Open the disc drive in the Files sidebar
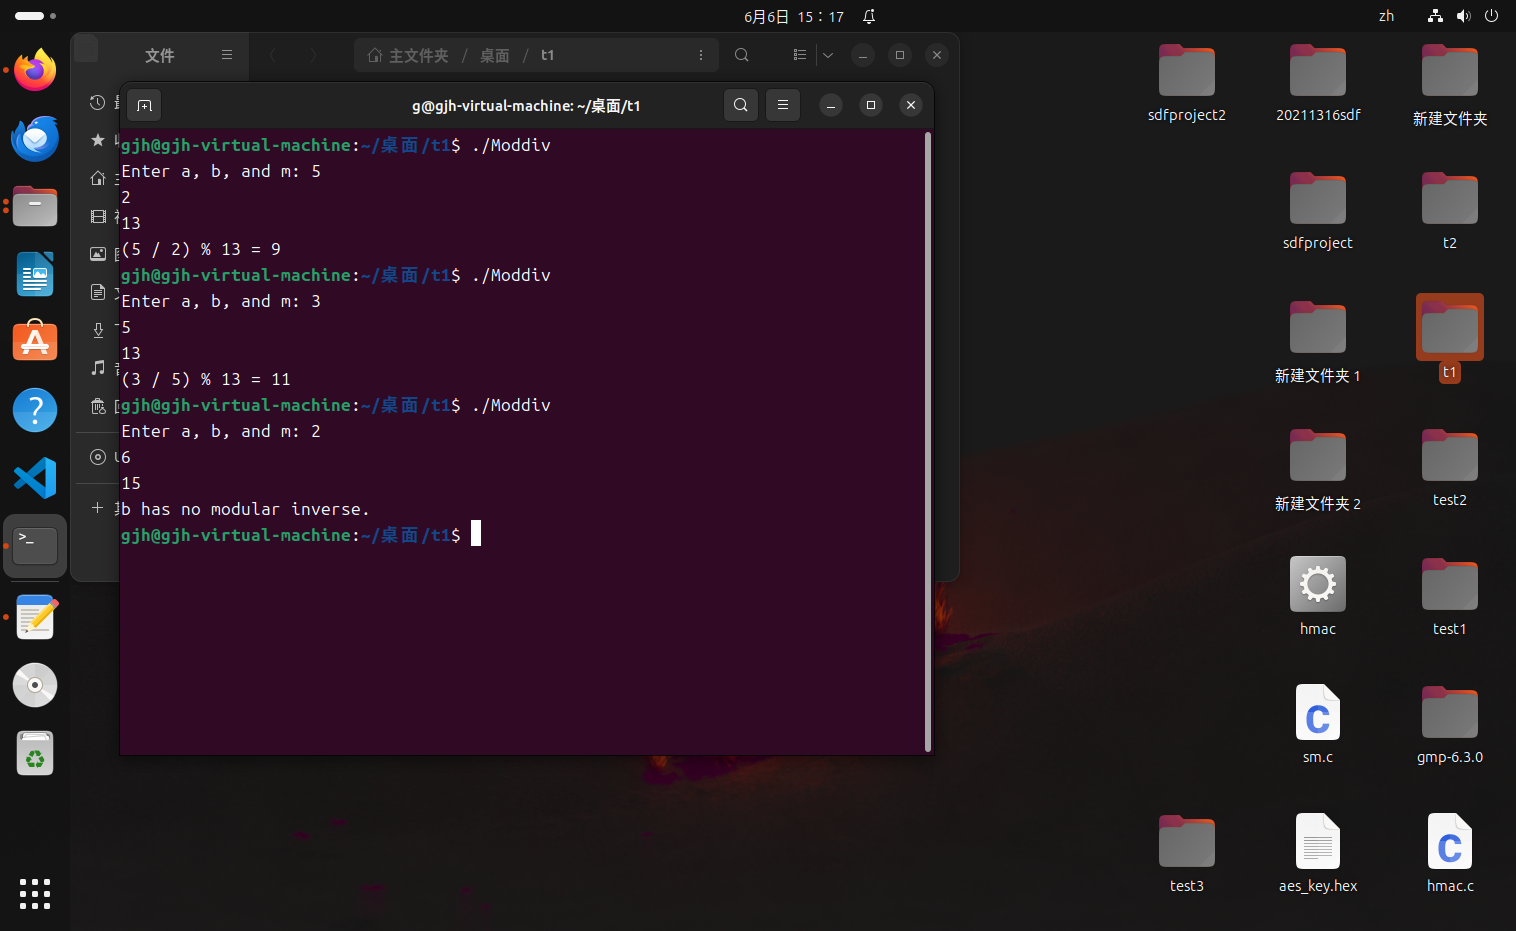This screenshot has height=931, width=1516. point(98,457)
